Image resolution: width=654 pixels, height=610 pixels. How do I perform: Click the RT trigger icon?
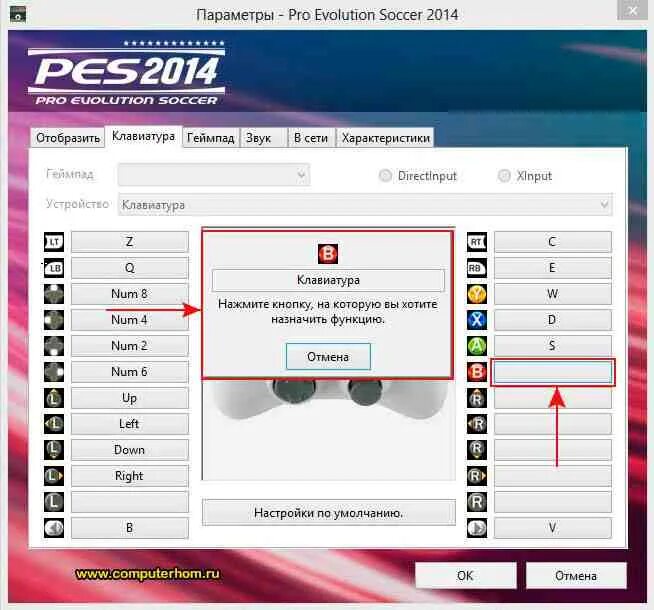(x=477, y=242)
